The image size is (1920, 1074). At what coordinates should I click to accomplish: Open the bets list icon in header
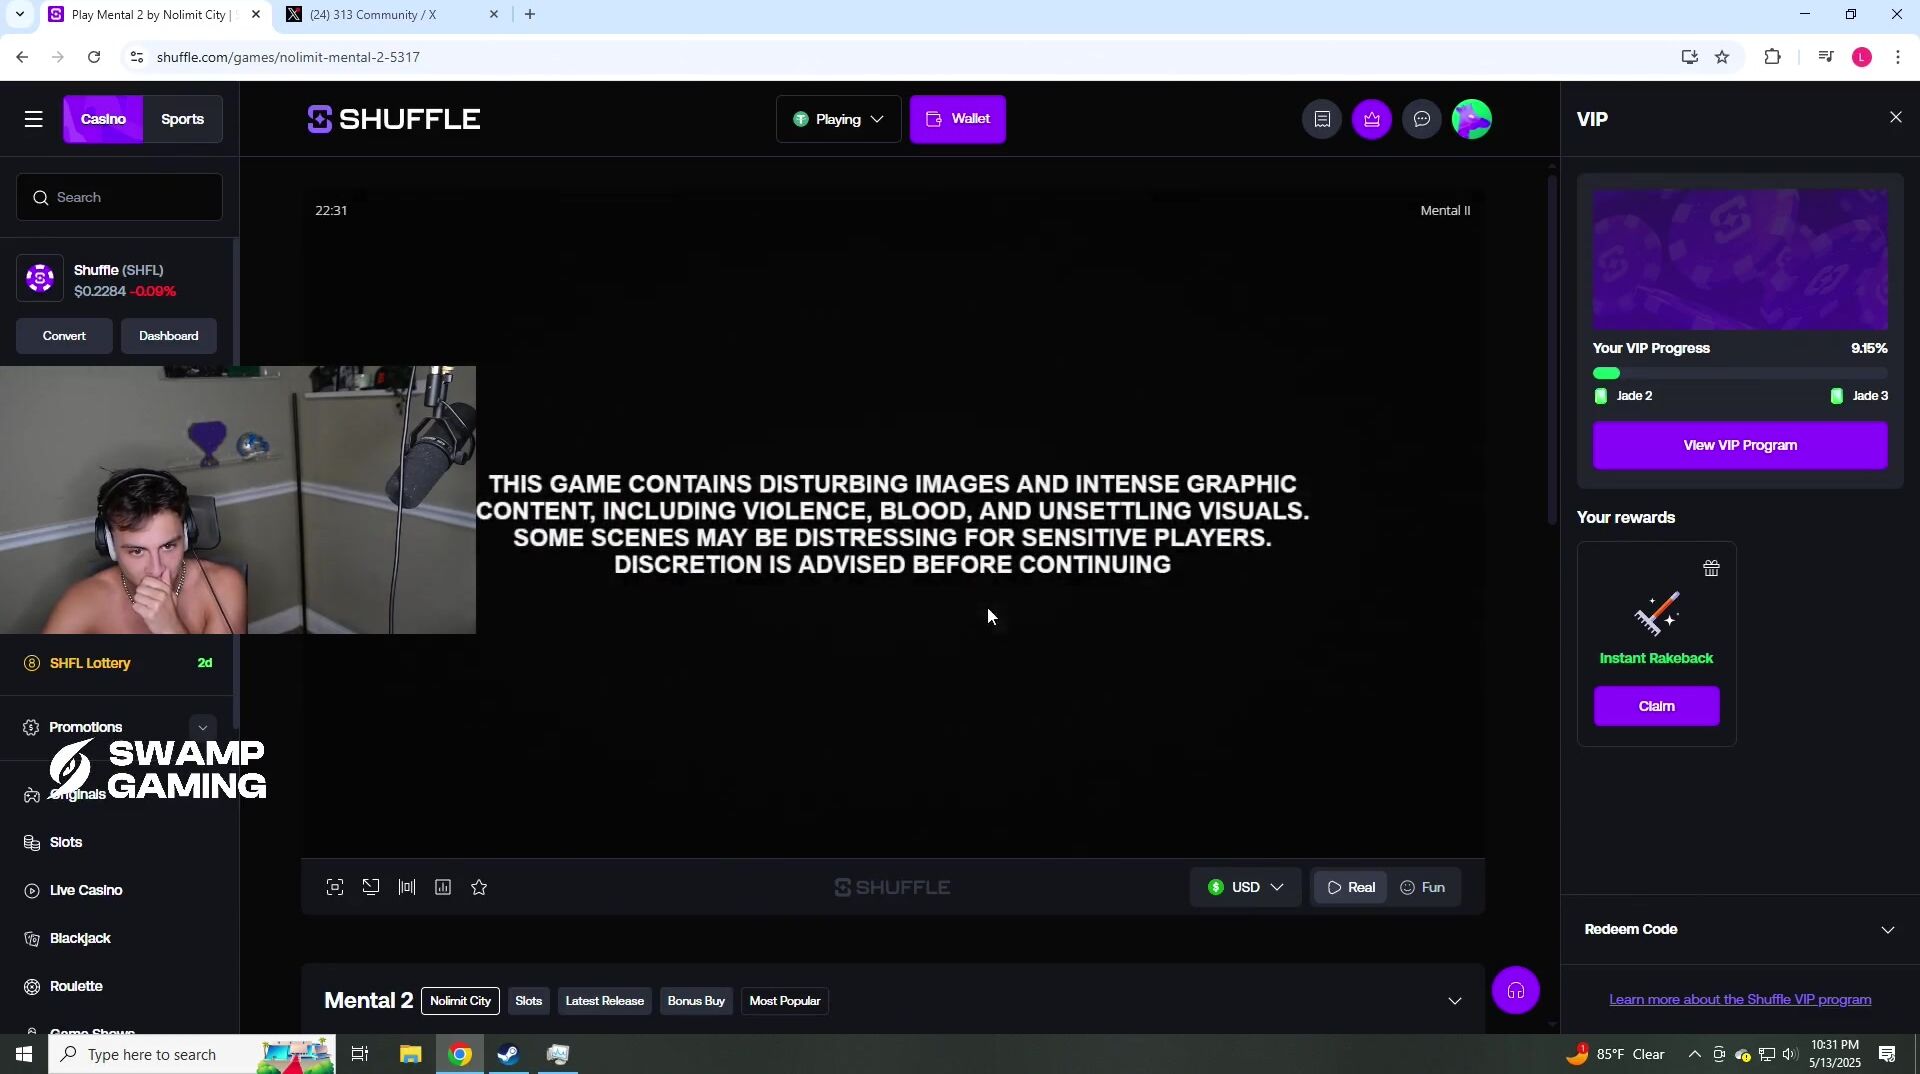pos(1322,119)
